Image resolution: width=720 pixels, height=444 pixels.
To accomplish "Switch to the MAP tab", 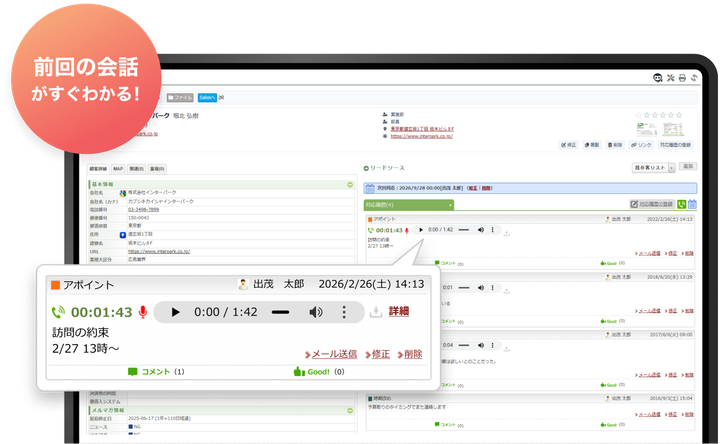I will click(118, 169).
